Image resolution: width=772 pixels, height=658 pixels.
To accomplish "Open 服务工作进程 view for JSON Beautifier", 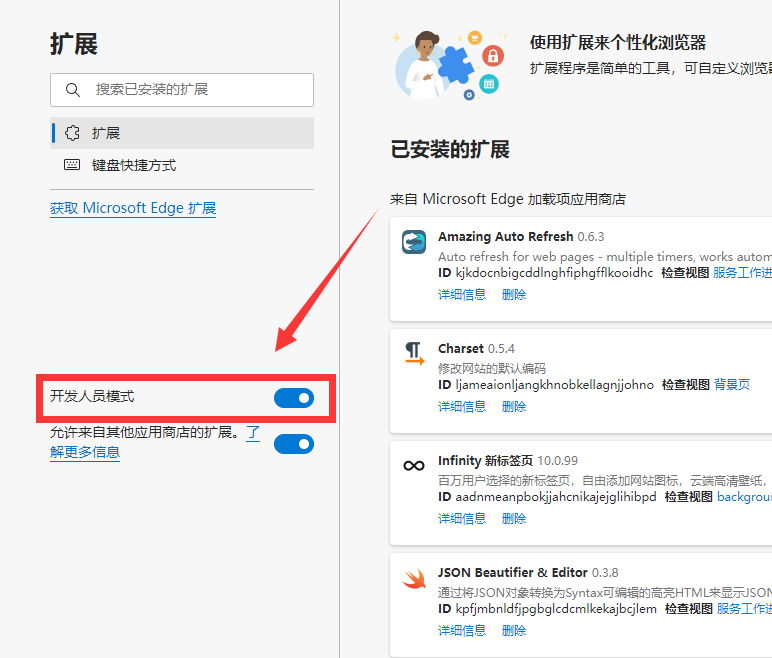I will pyautogui.click(x=744, y=609).
